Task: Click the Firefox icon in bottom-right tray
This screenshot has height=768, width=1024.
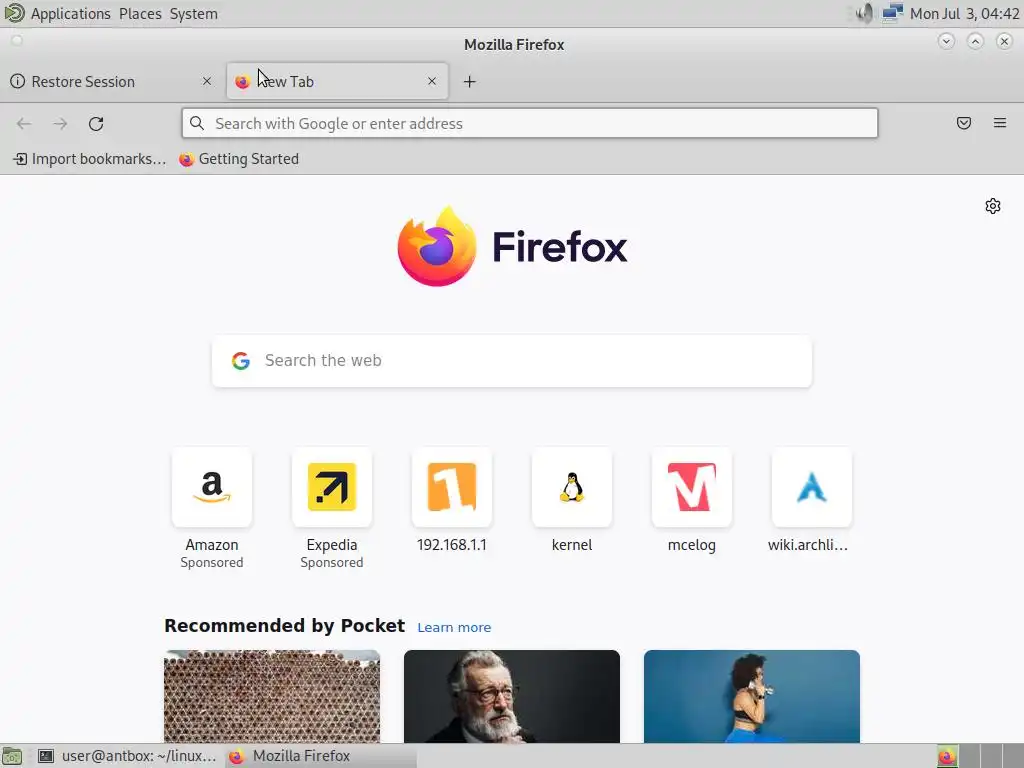Action: (x=947, y=756)
